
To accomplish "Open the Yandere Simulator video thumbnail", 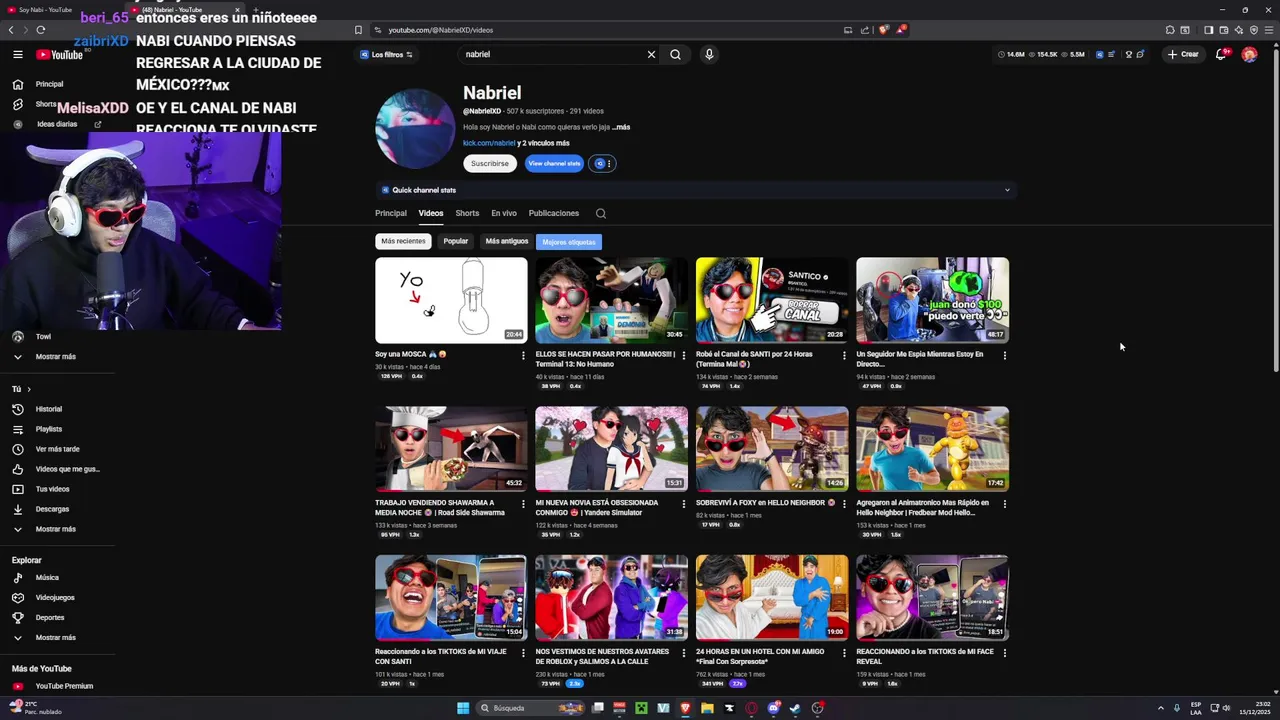I will (x=611, y=448).
